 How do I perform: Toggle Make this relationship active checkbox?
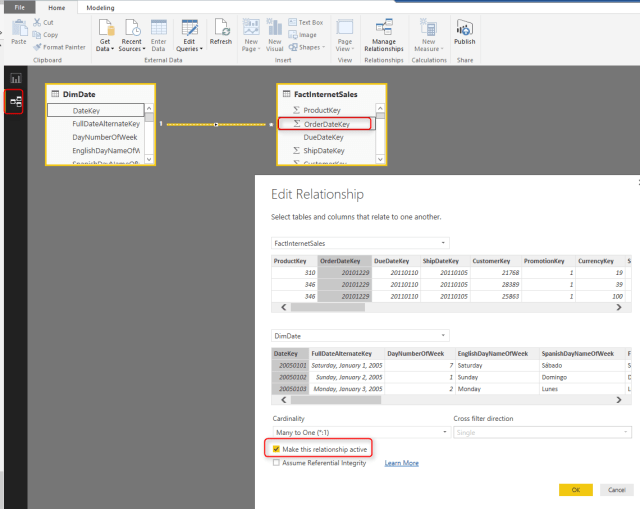276,449
